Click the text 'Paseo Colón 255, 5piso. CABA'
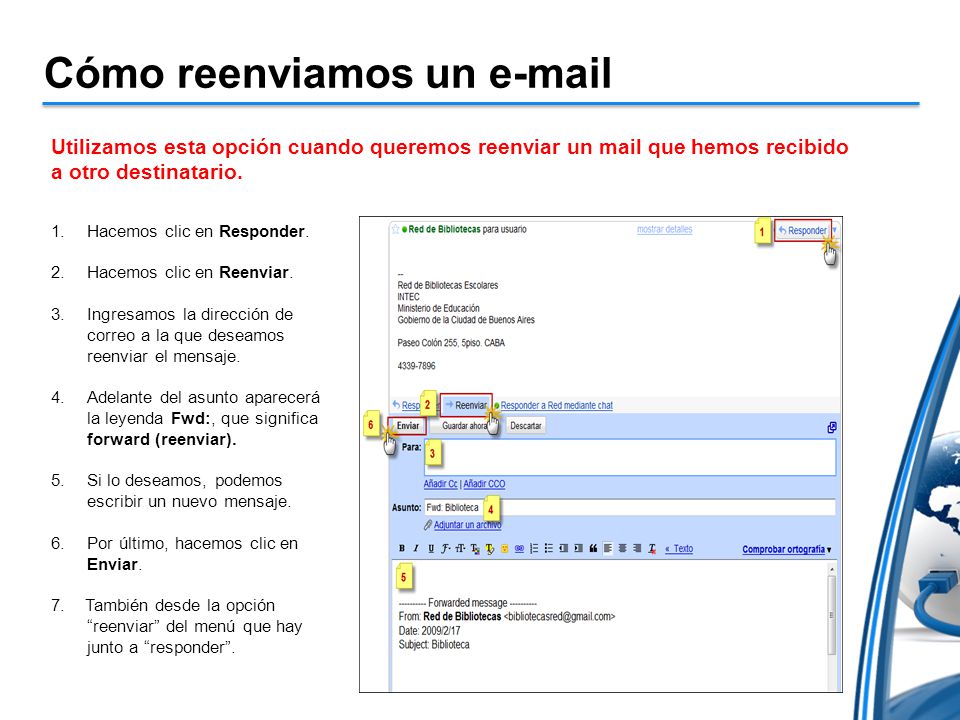 pyautogui.click(x=451, y=343)
